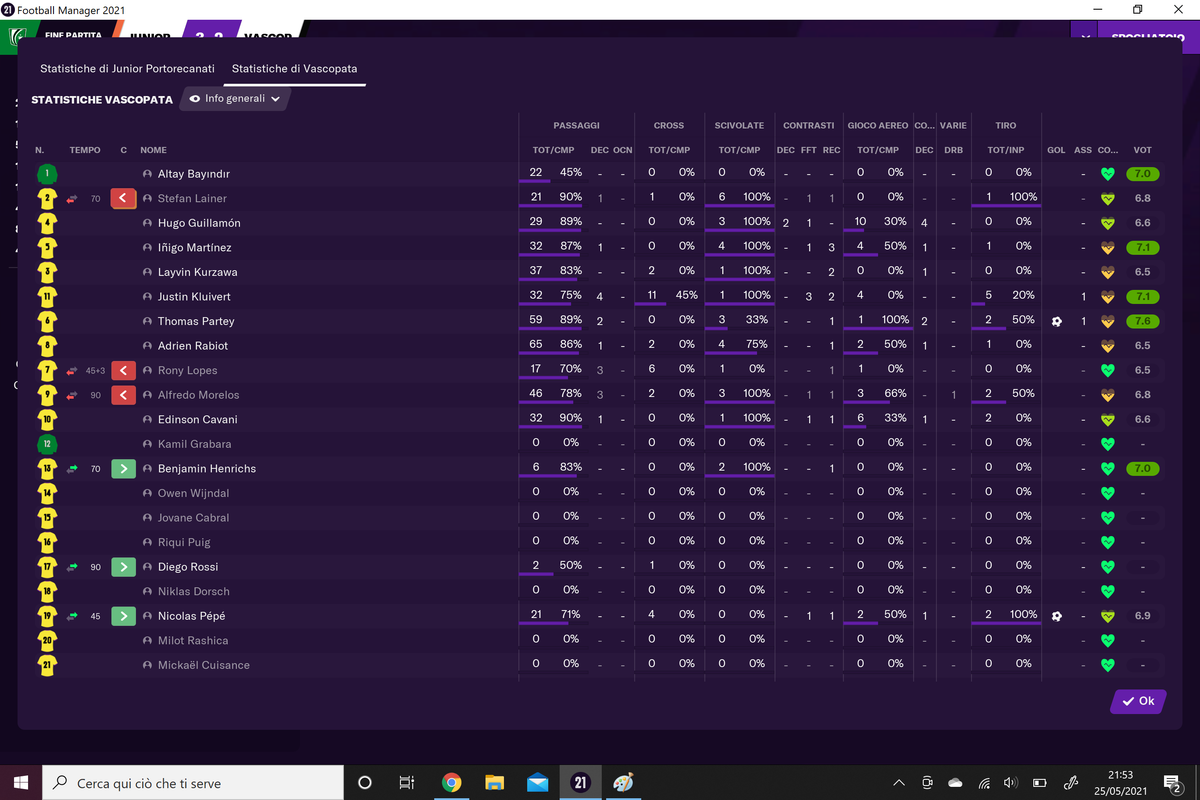Click Mickaël Cuisance's yellow number 21 shirt icon
The height and width of the screenshot is (800, 1200).
(47, 665)
